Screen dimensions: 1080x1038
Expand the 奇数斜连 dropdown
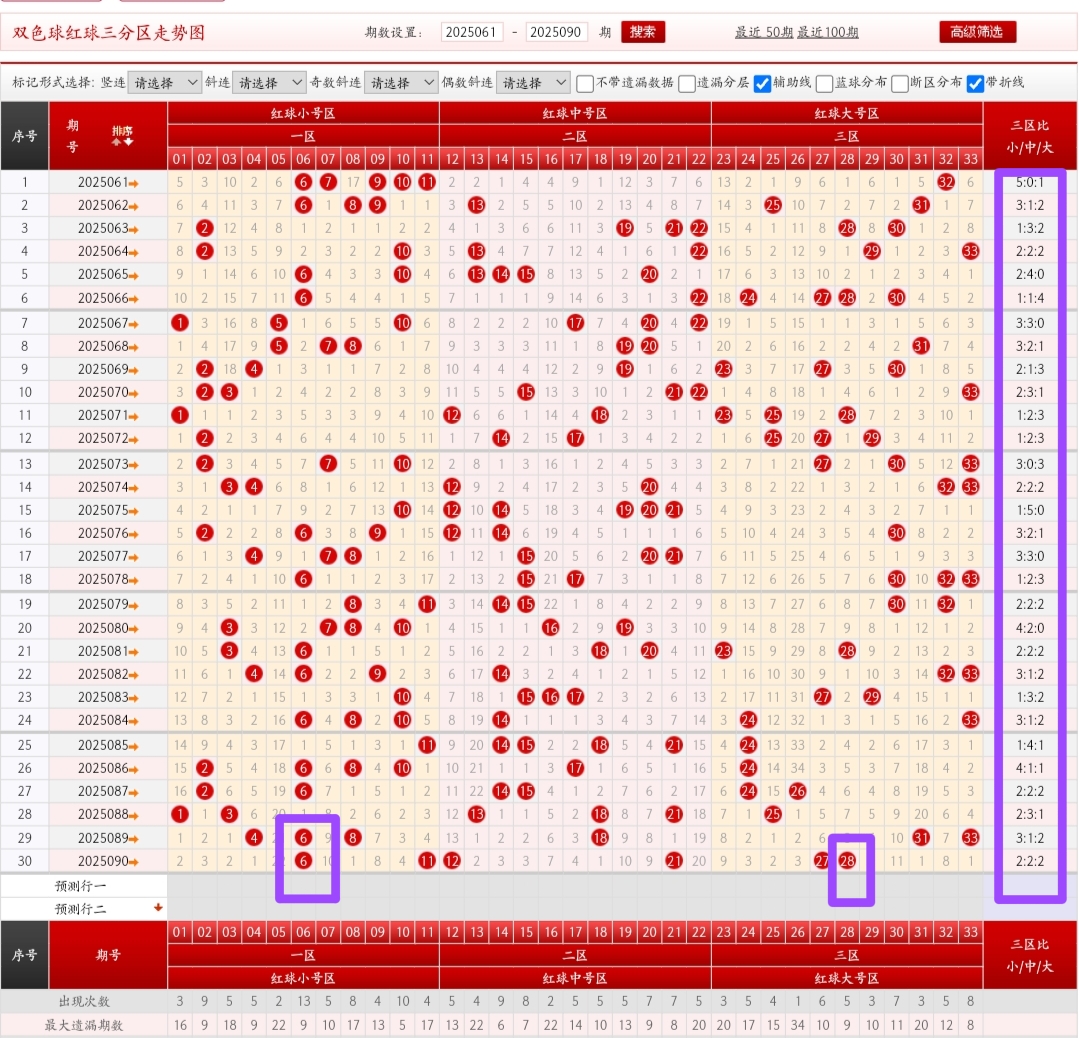pos(400,83)
